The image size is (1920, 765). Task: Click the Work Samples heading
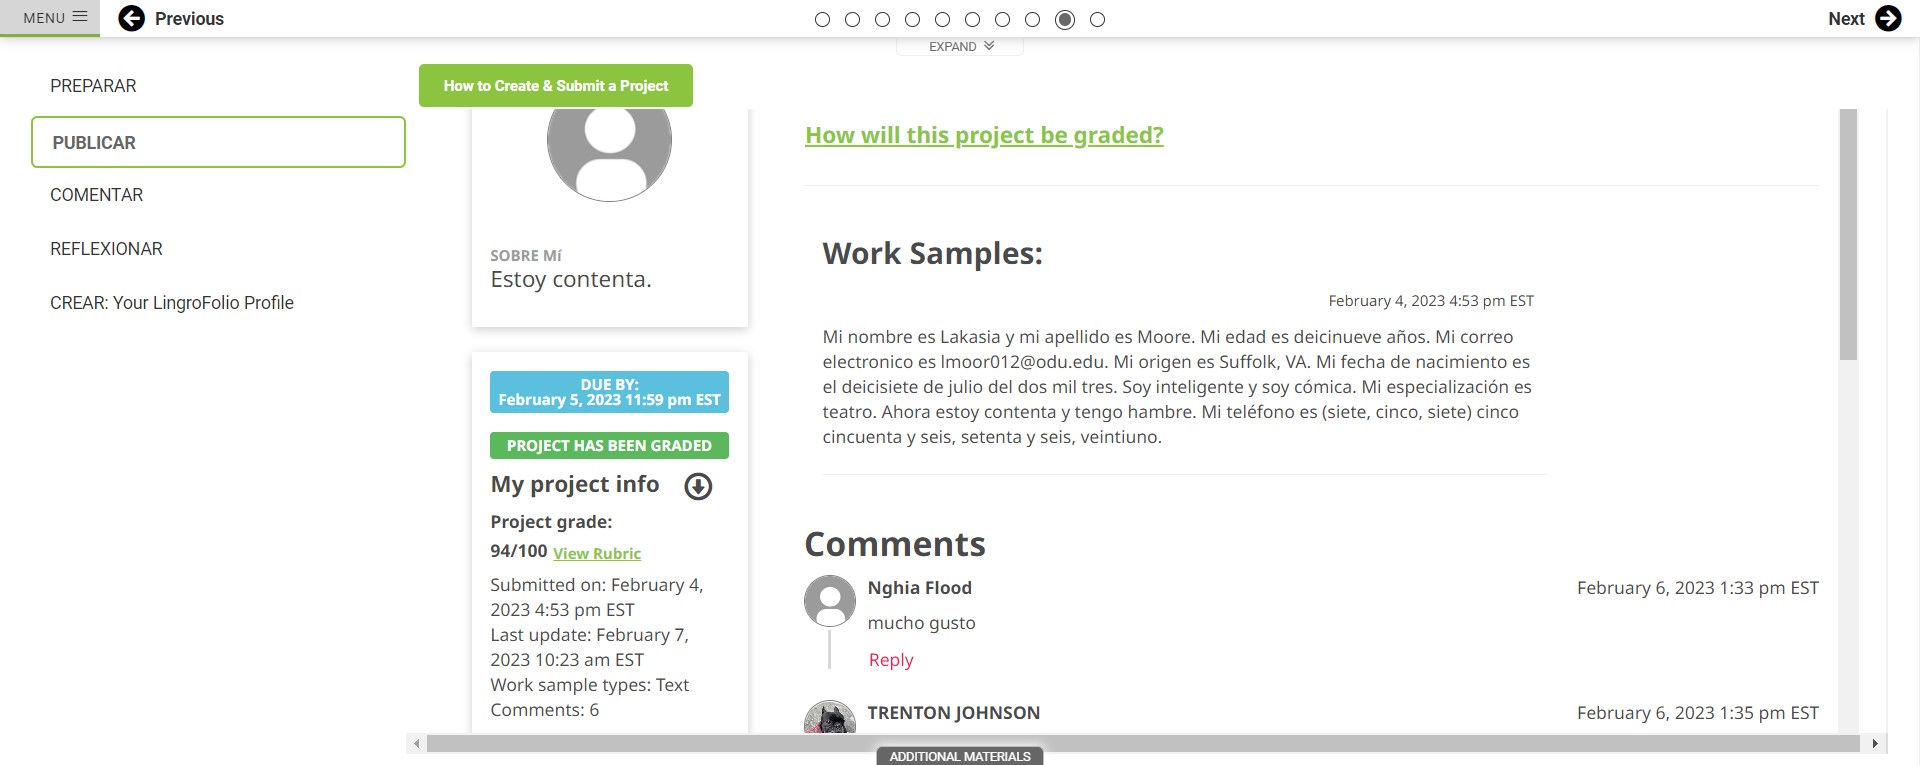click(932, 254)
